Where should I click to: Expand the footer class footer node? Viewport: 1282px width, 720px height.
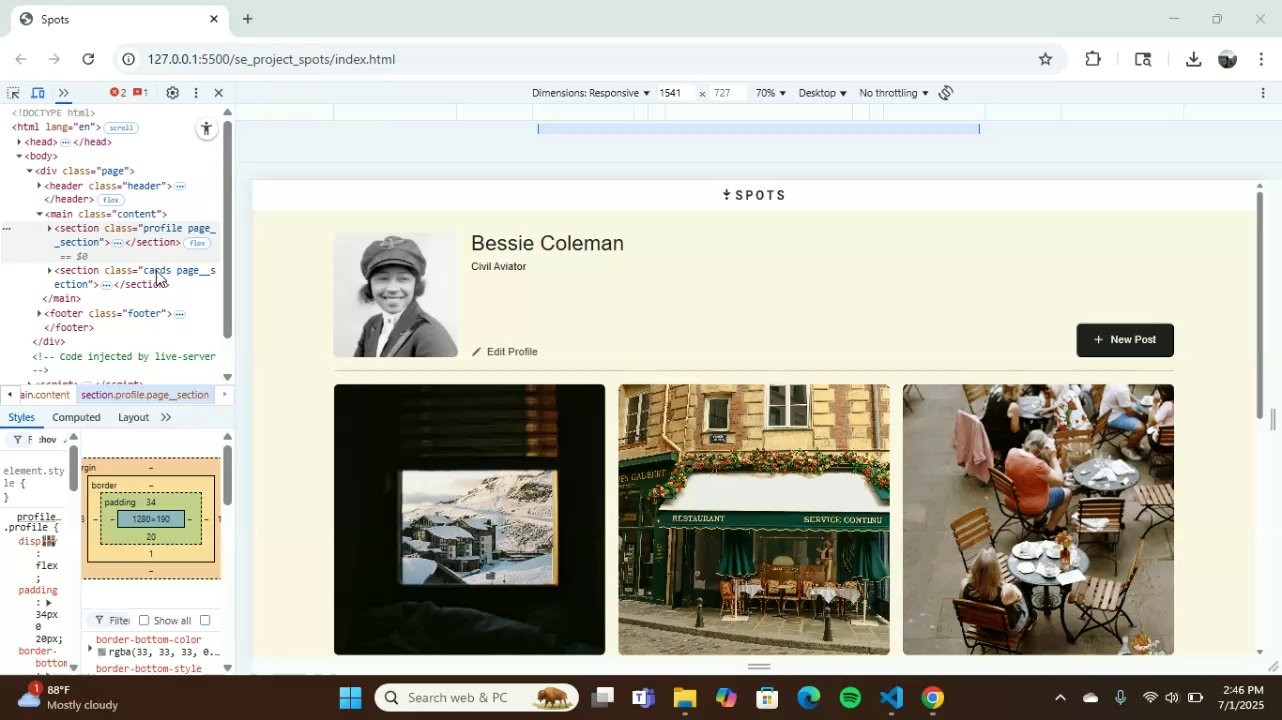click(39, 314)
